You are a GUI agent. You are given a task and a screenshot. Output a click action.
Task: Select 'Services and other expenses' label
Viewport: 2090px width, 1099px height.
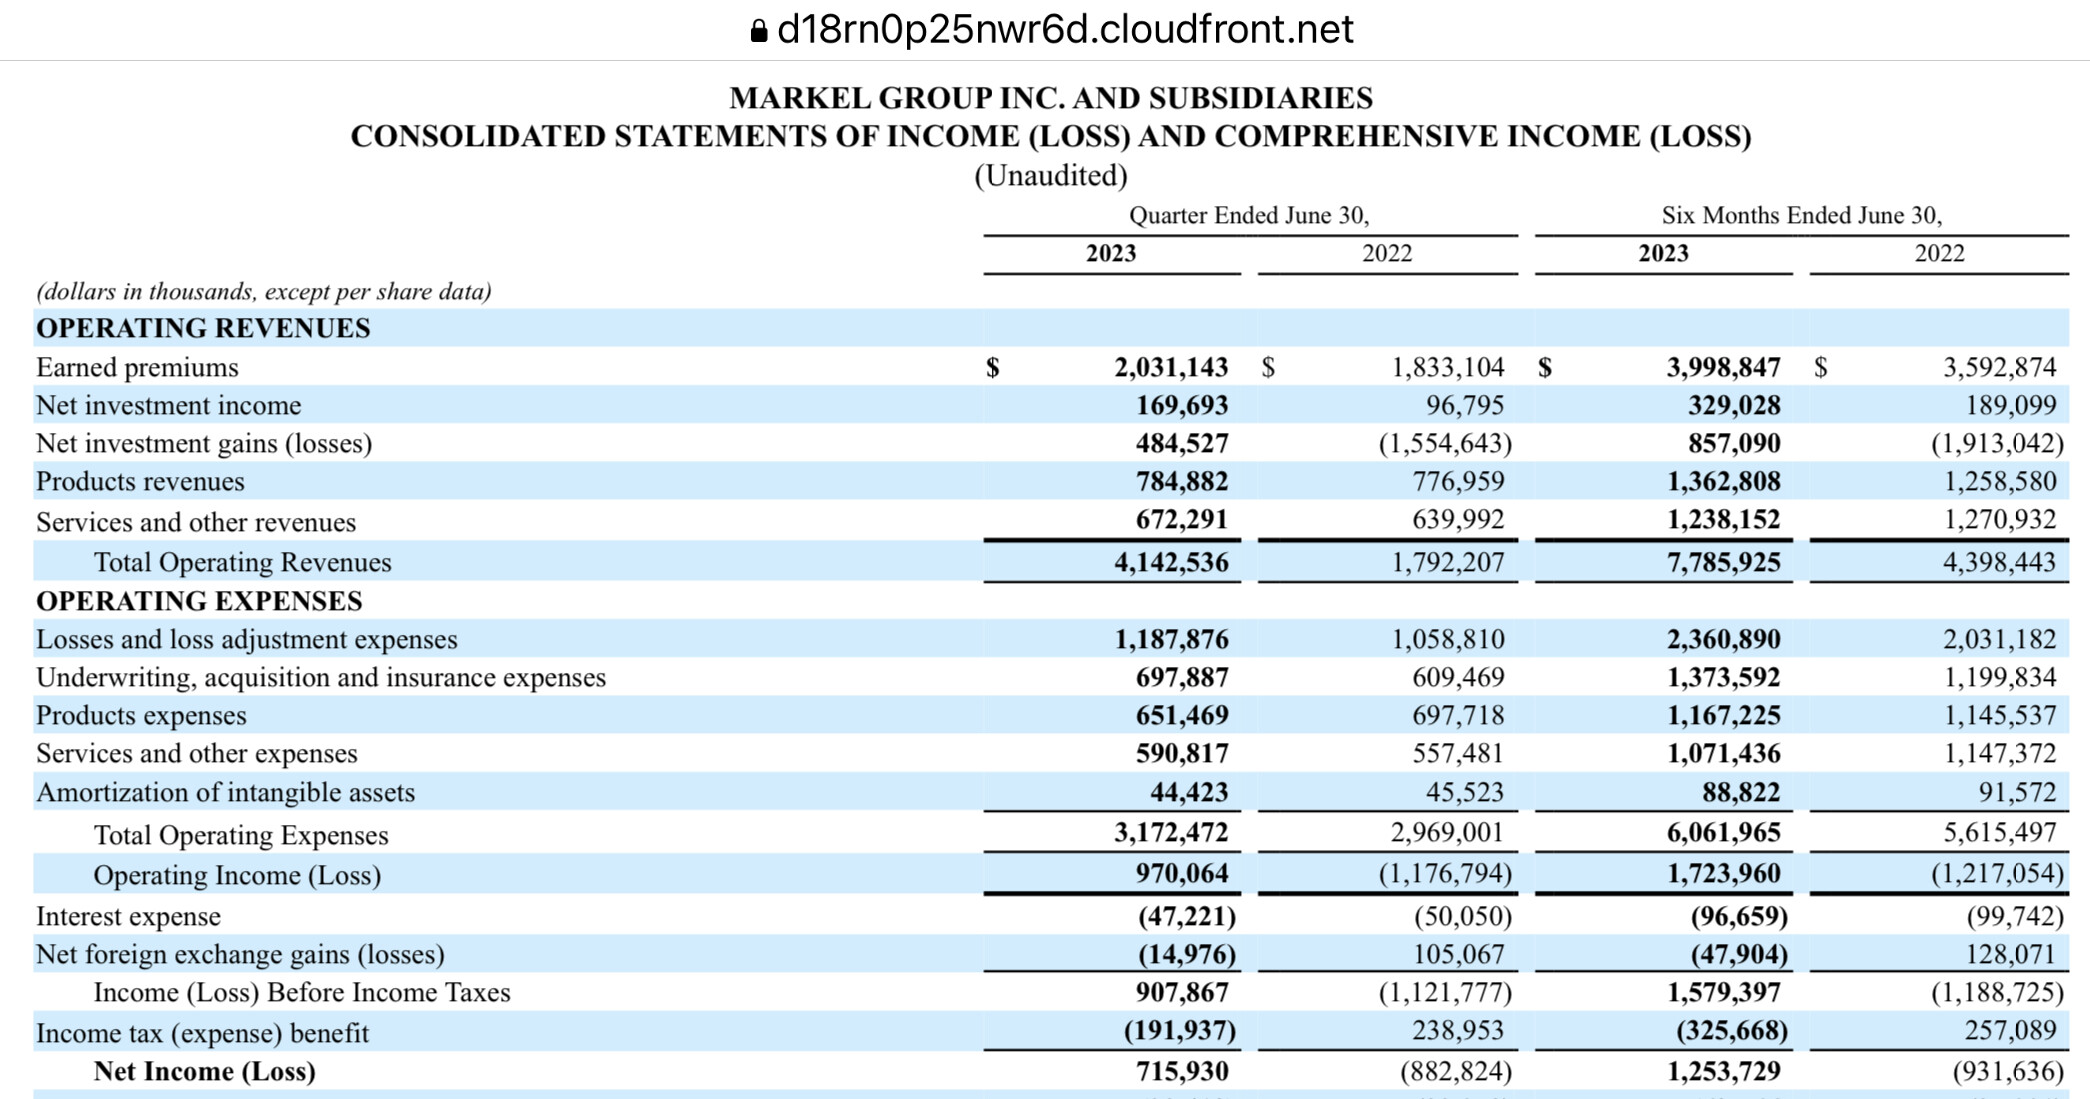coord(197,754)
